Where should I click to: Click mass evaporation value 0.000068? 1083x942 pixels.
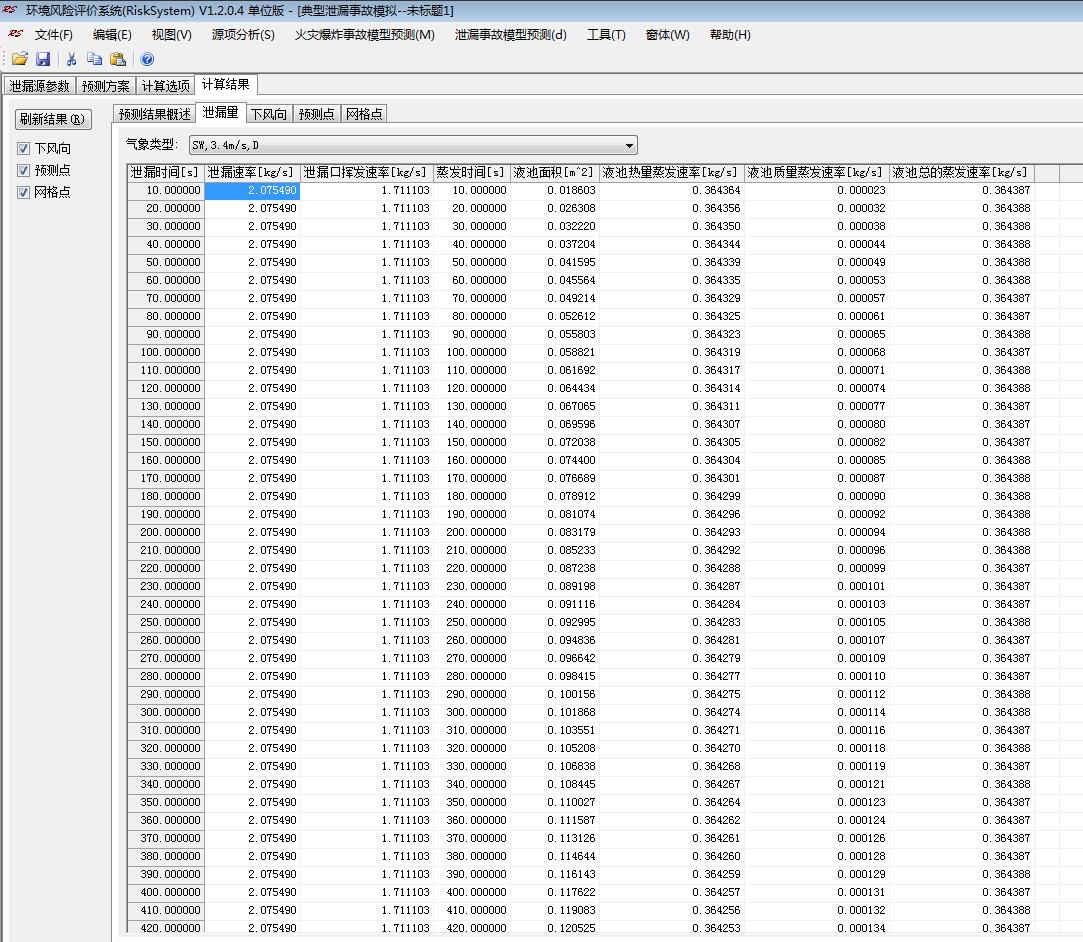click(x=816, y=352)
